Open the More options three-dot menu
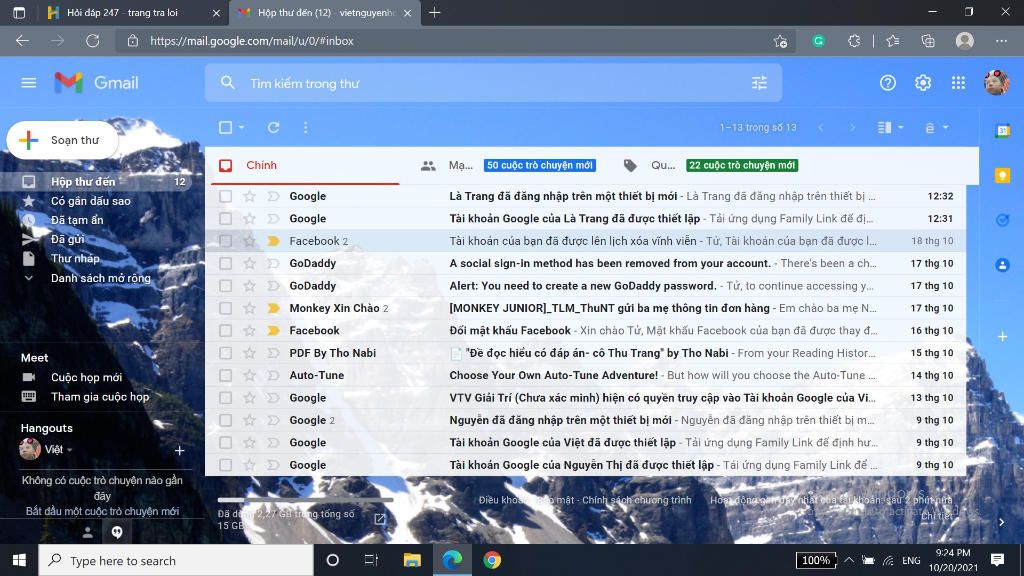The height and width of the screenshot is (576, 1024). point(306,127)
